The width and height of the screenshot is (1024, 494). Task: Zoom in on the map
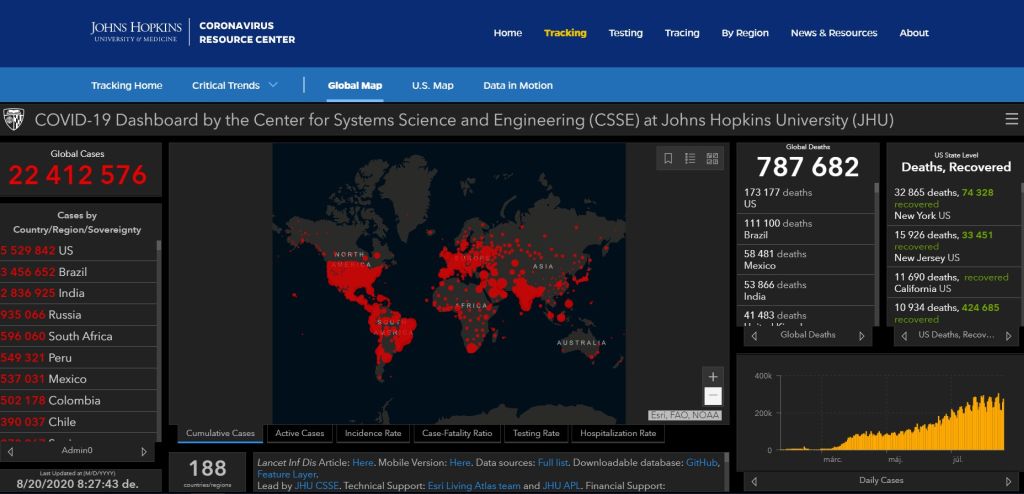point(713,376)
